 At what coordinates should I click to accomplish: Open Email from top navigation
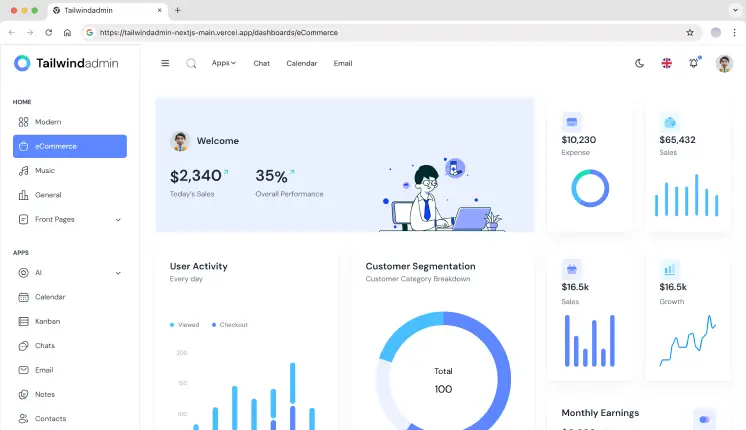(343, 63)
